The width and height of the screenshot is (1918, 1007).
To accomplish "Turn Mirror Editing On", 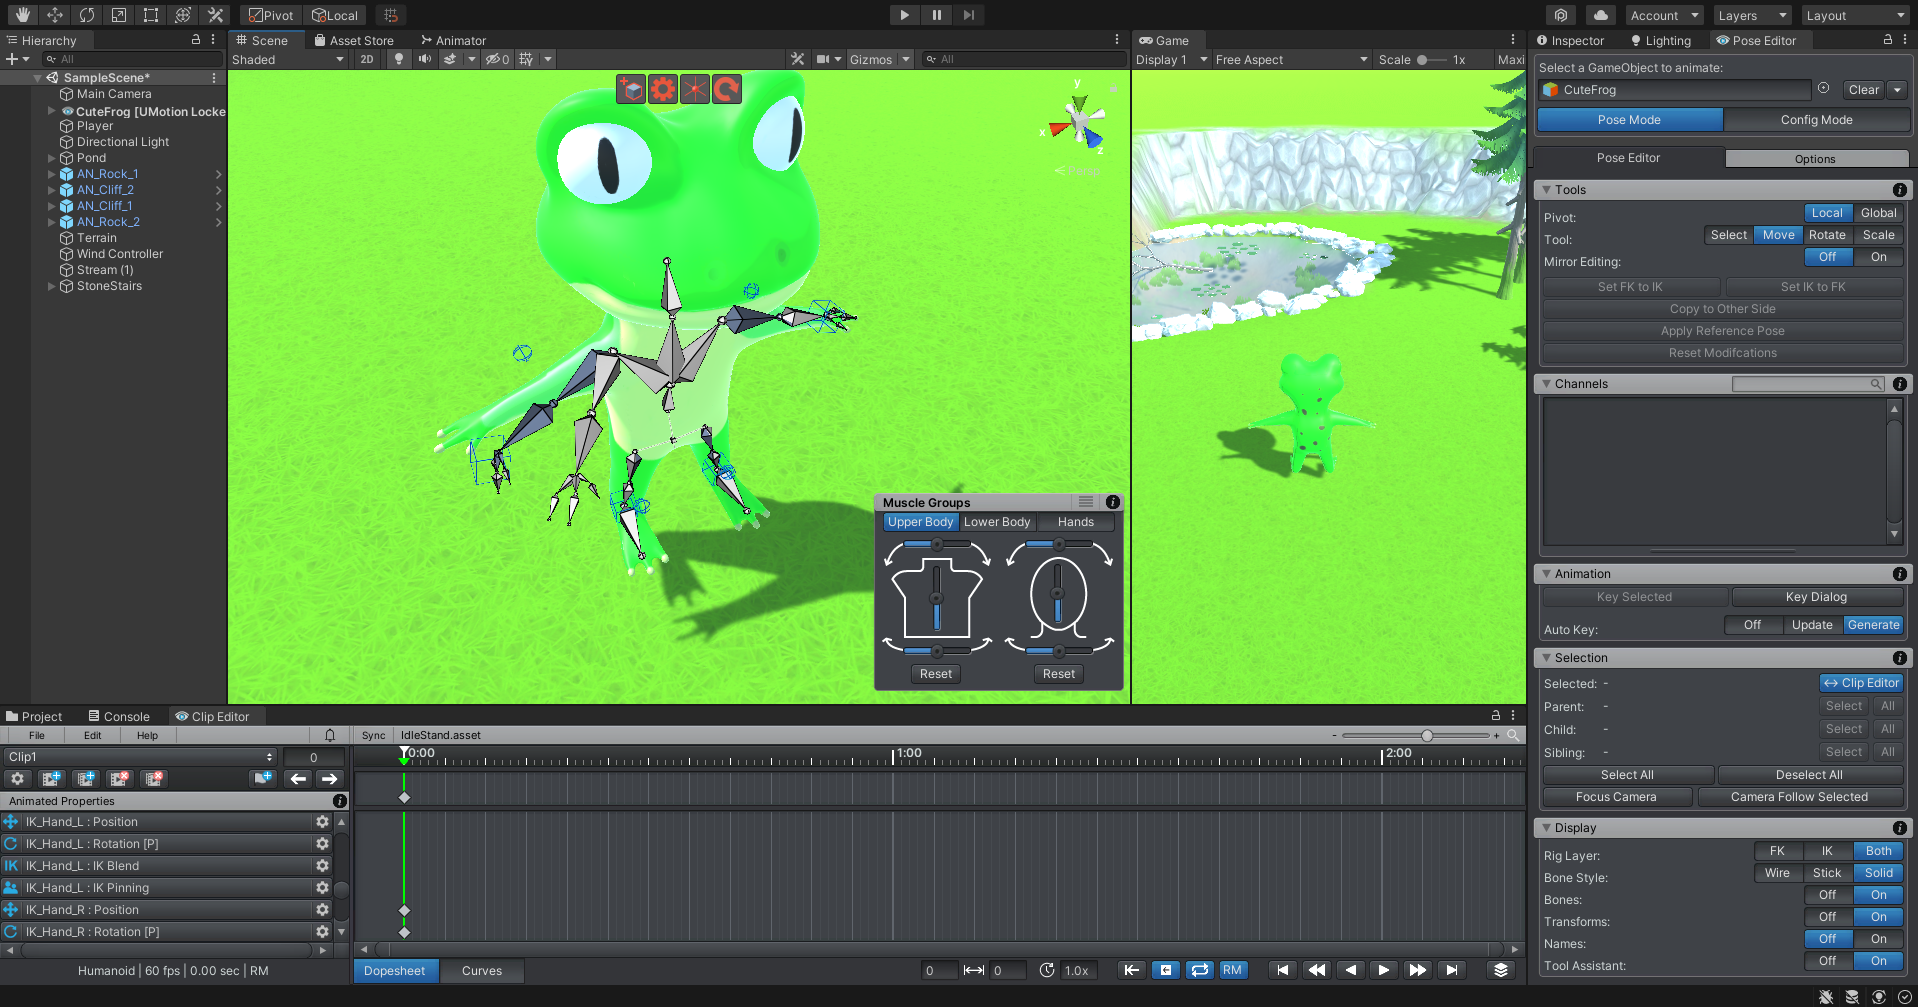I will pos(1878,257).
